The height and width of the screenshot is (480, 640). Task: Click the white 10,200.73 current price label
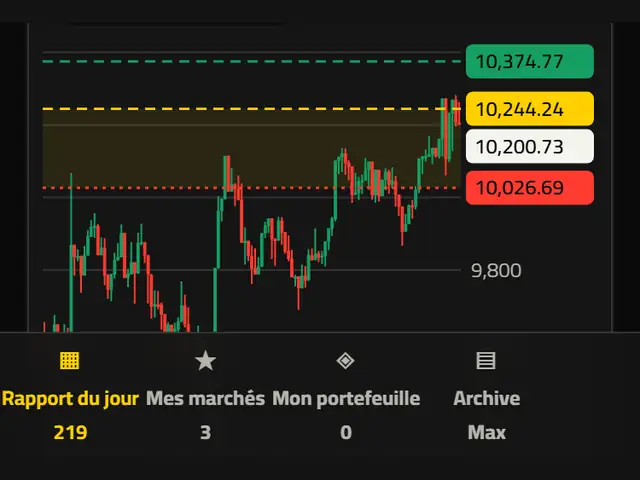pos(530,147)
